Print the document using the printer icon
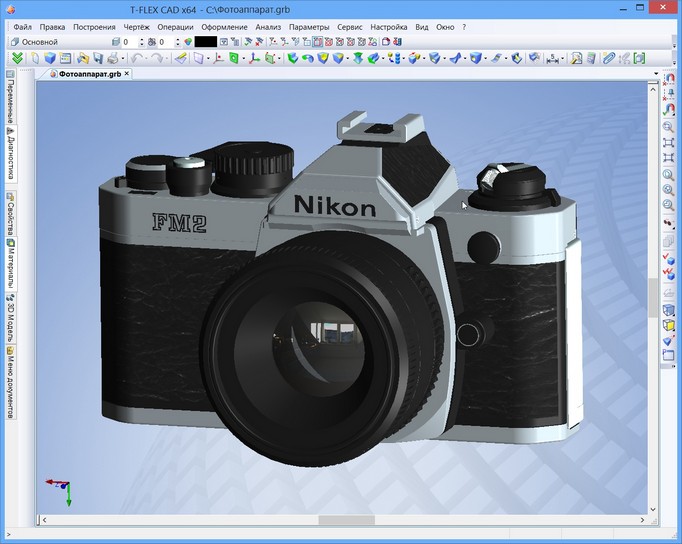682x544 pixels. tap(113, 58)
